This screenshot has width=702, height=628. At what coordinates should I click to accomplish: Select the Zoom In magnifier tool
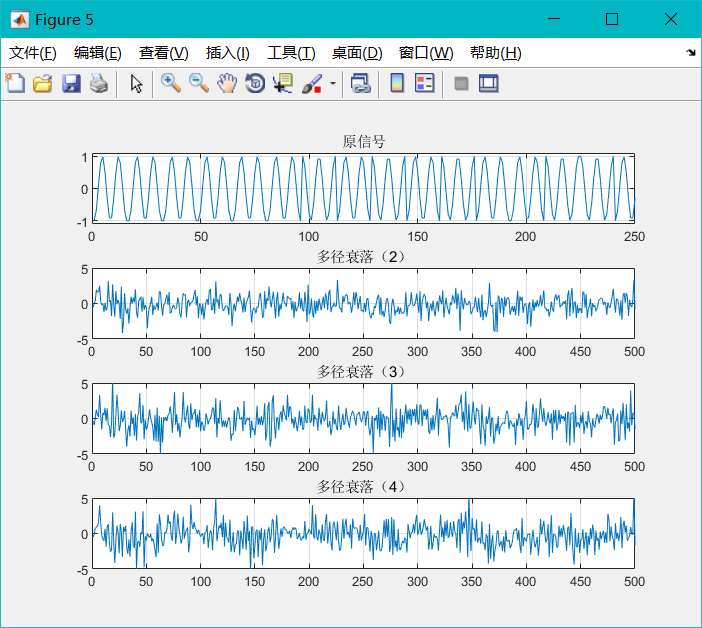tap(171, 84)
